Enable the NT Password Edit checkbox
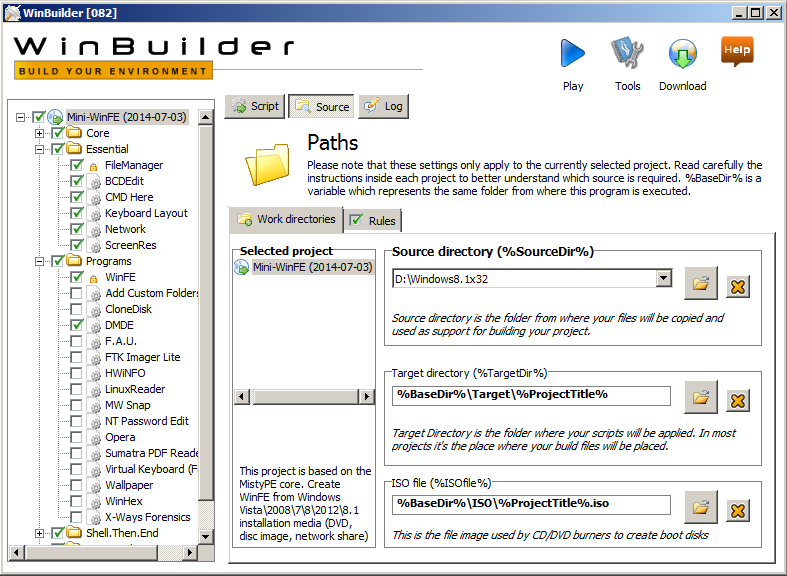 tap(76, 421)
